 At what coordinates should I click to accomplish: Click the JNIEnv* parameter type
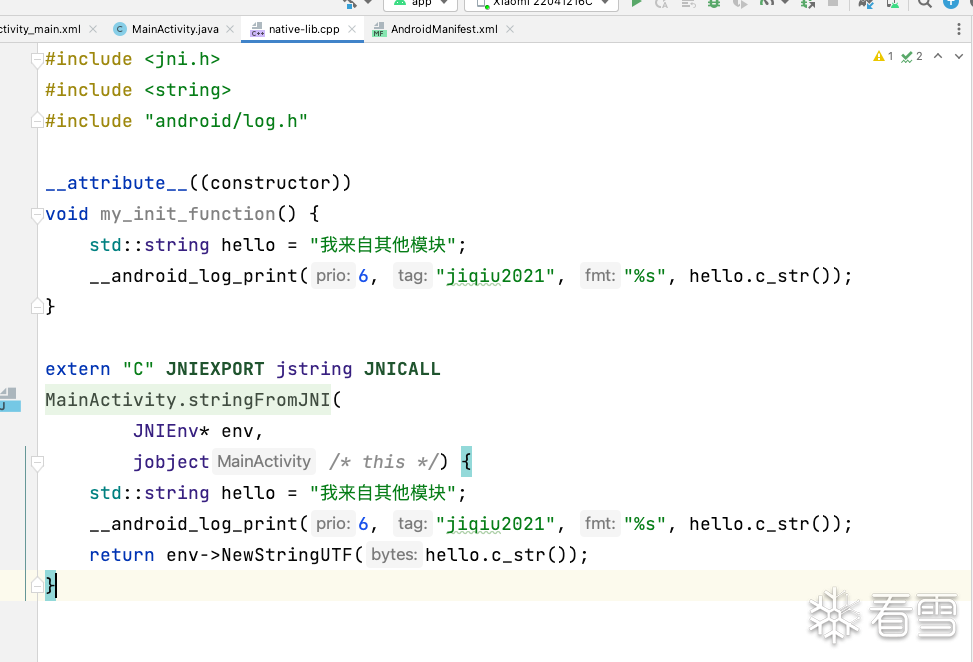click(171, 431)
